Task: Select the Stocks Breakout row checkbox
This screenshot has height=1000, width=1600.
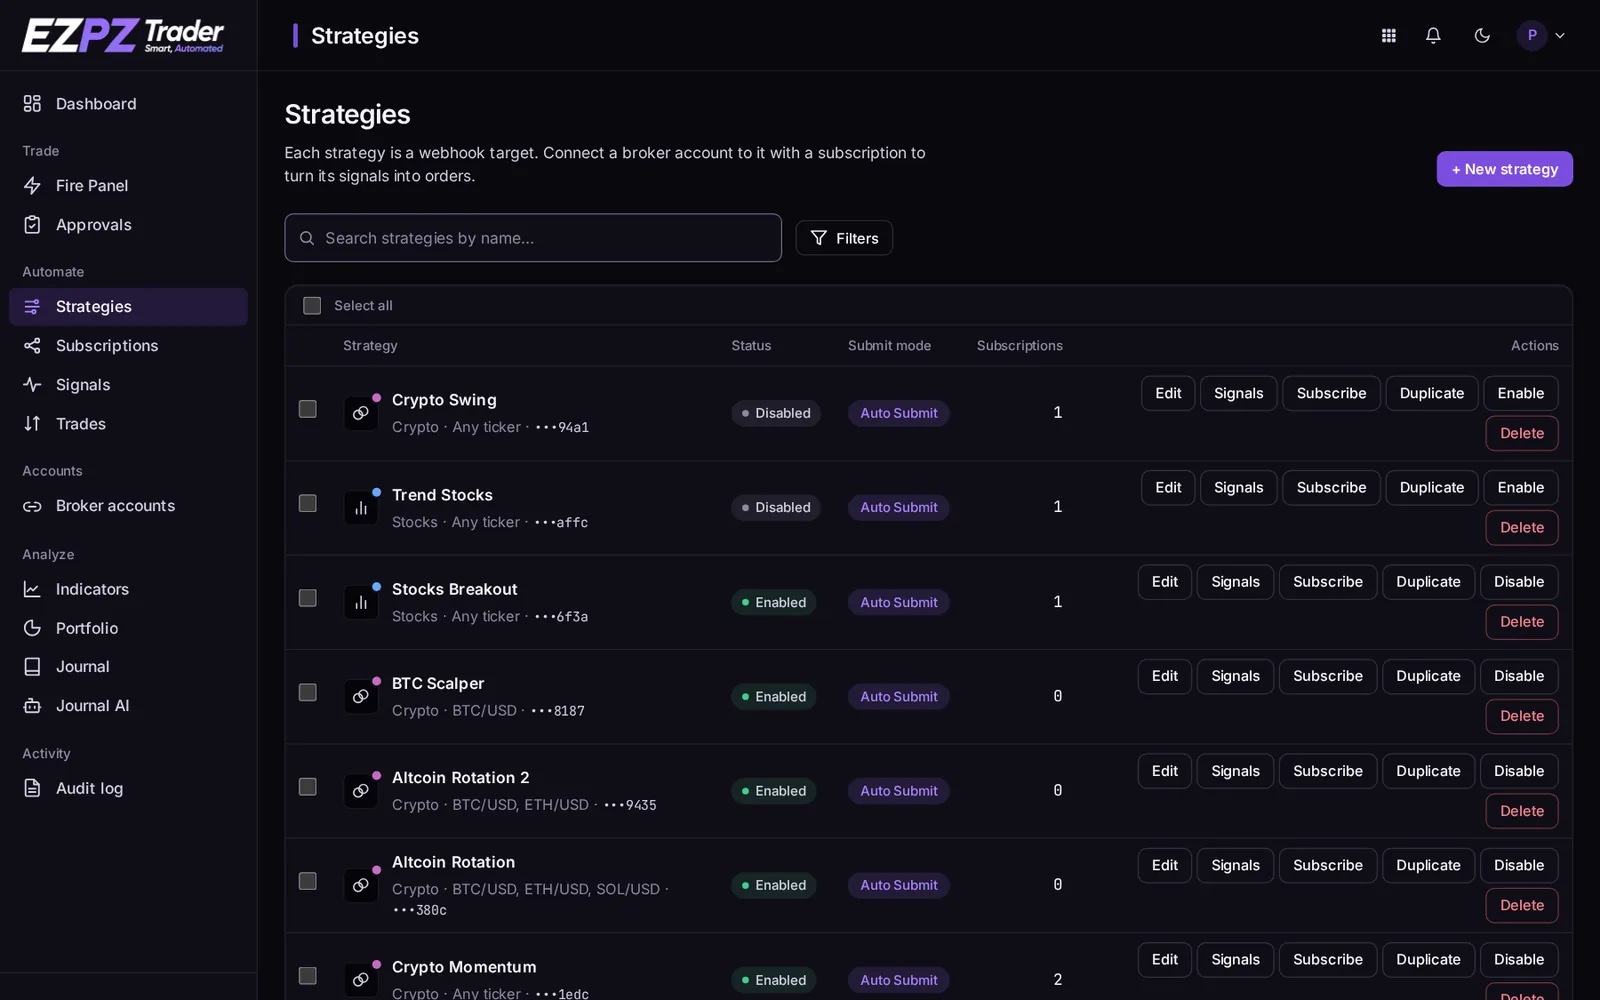Action: pyautogui.click(x=308, y=598)
